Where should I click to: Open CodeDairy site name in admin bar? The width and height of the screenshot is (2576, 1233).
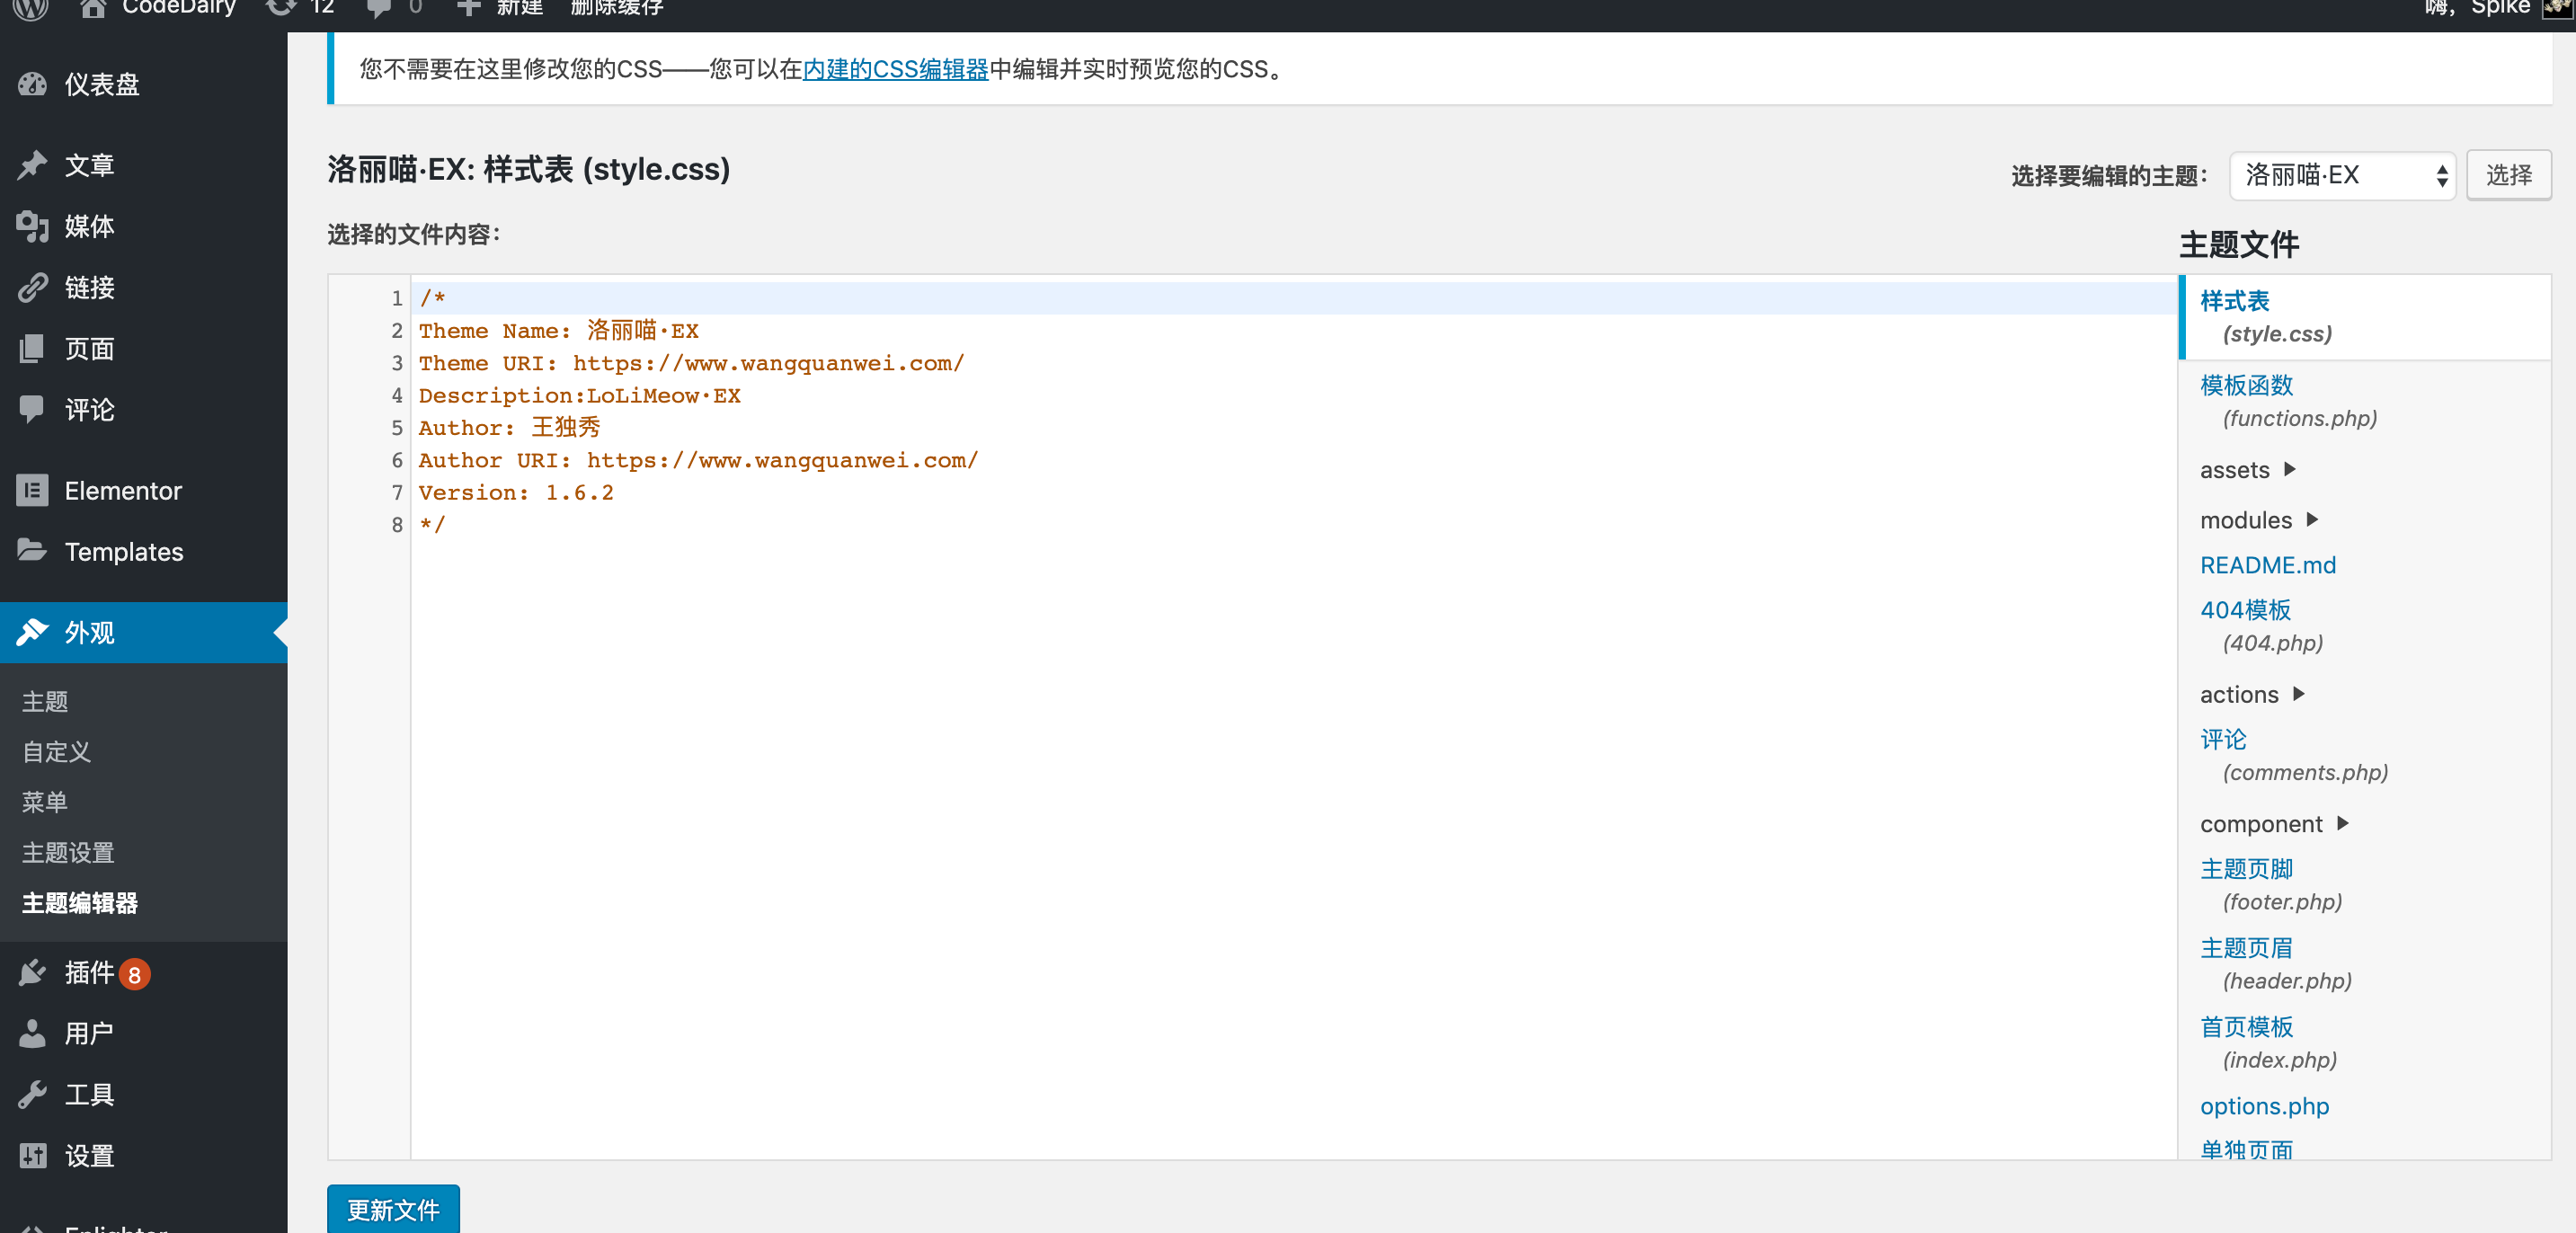tap(179, 8)
